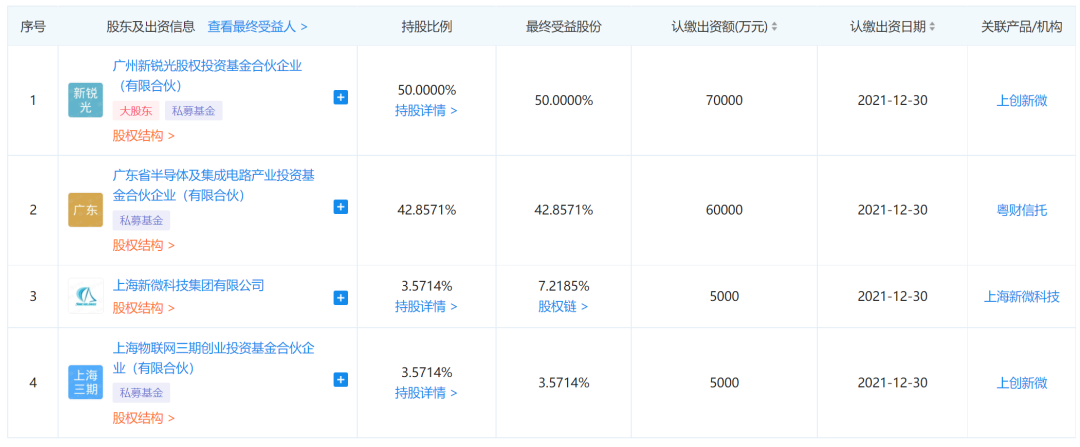Screen dimensions: 1080x447
Task: Open 上创新微 link in row 1
Action: (x=1021, y=101)
